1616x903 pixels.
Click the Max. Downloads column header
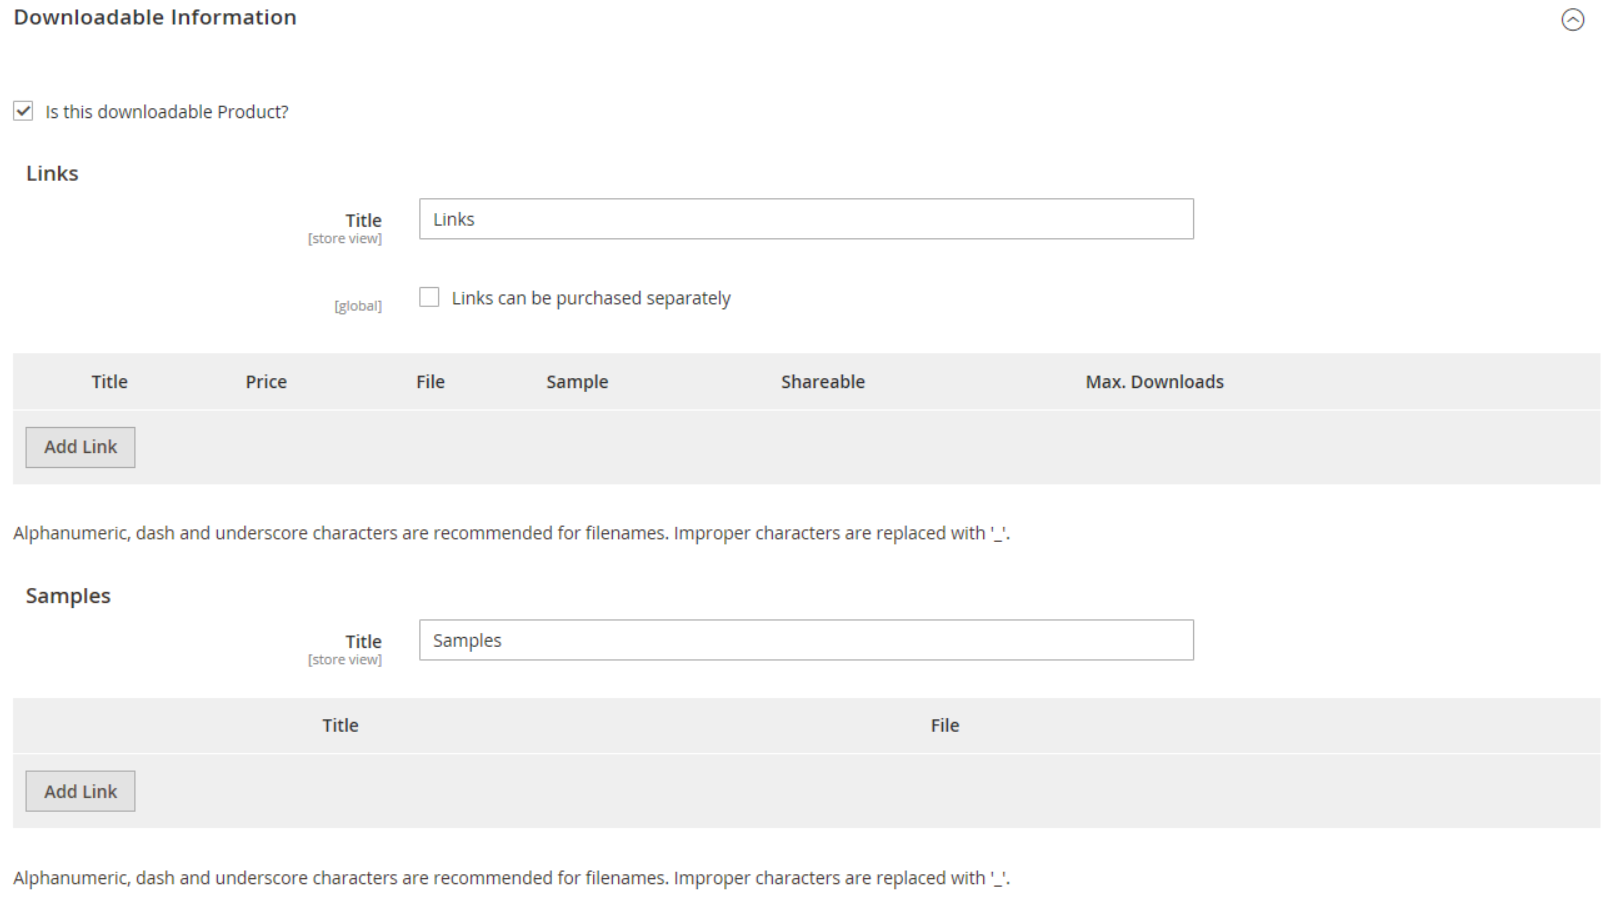coord(1154,382)
